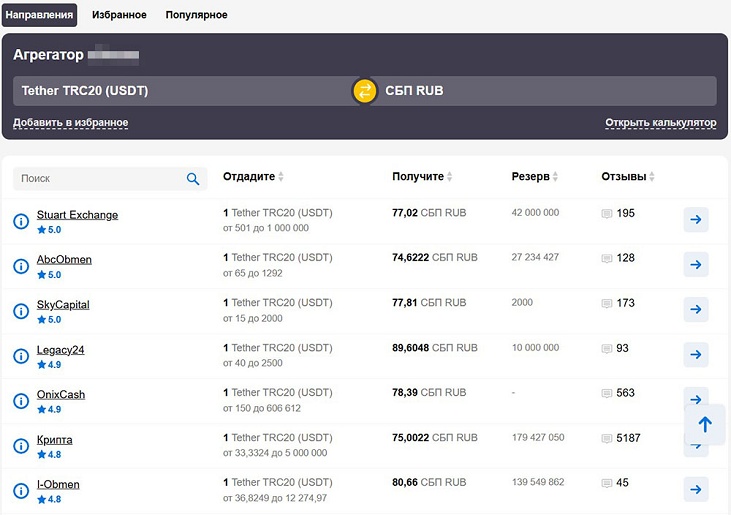731x515 pixels.
Task: Open info icon for OnixCash
Action: click(x=21, y=401)
